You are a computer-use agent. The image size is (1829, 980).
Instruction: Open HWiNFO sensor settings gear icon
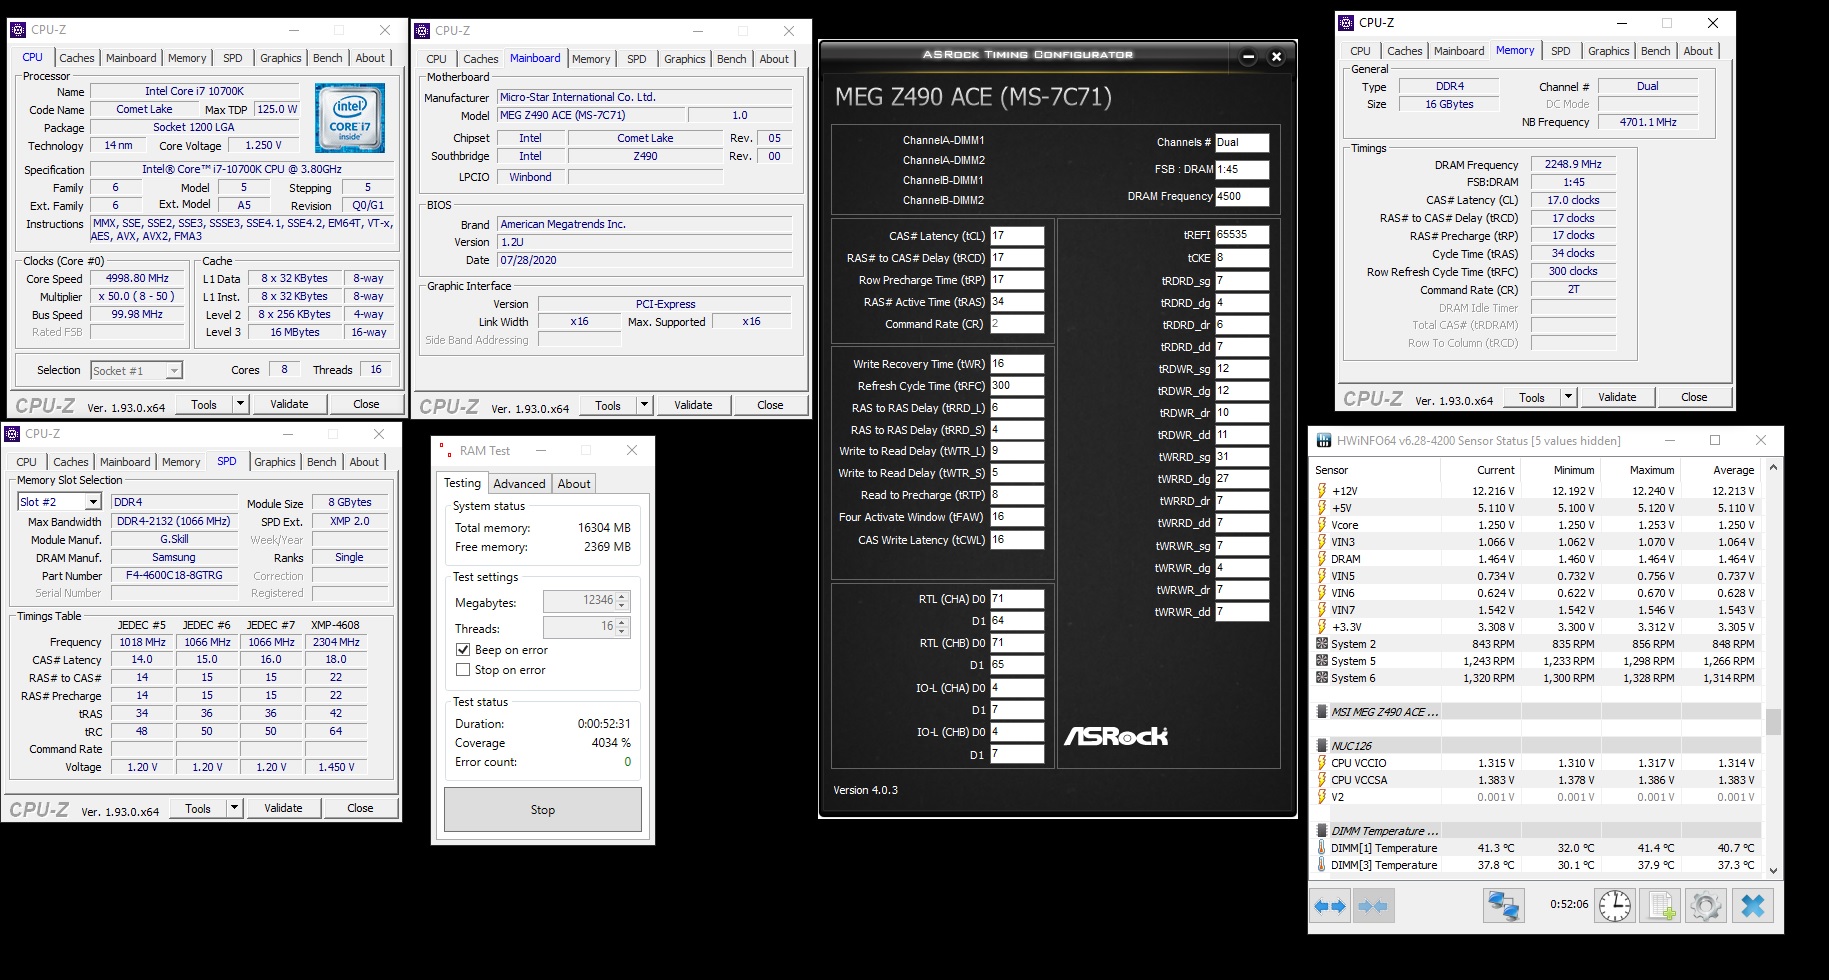click(x=1706, y=906)
